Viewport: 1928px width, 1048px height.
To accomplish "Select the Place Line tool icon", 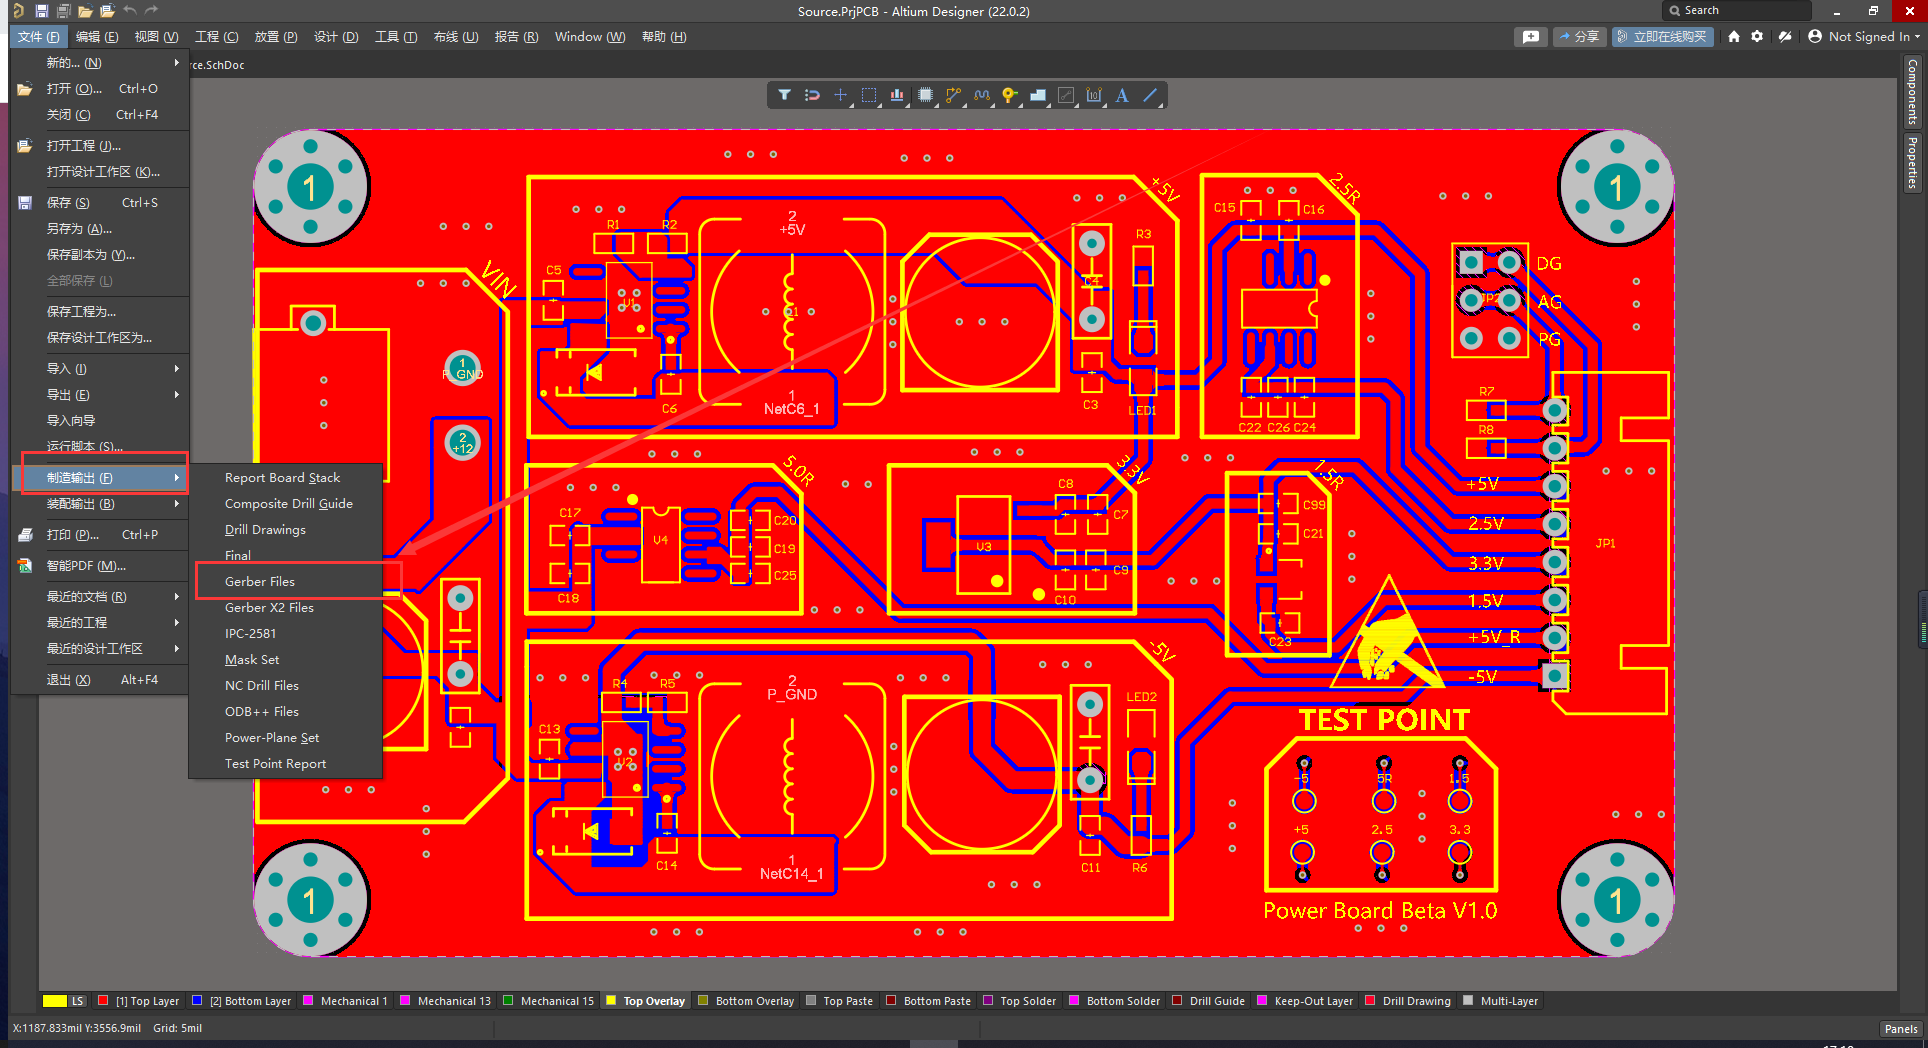I will pos(1152,95).
